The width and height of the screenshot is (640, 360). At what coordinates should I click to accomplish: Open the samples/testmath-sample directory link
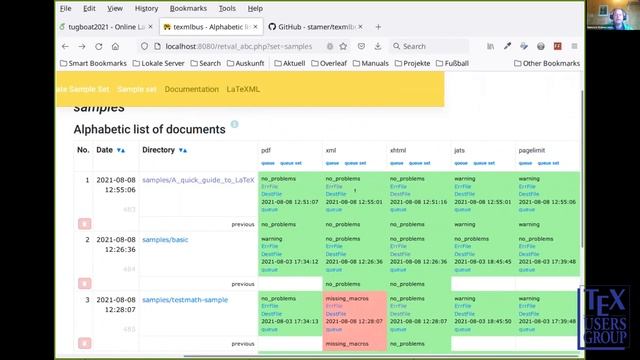185,300
